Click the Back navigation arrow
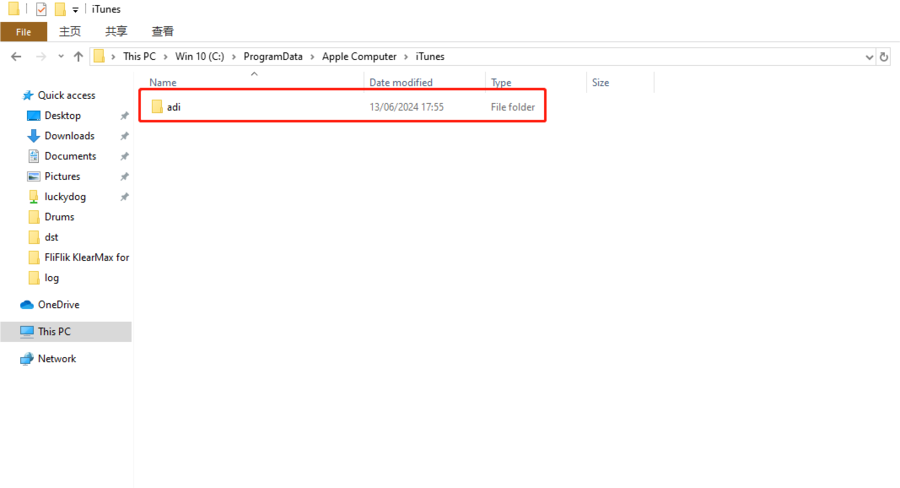The image size is (900, 488). click(16, 57)
